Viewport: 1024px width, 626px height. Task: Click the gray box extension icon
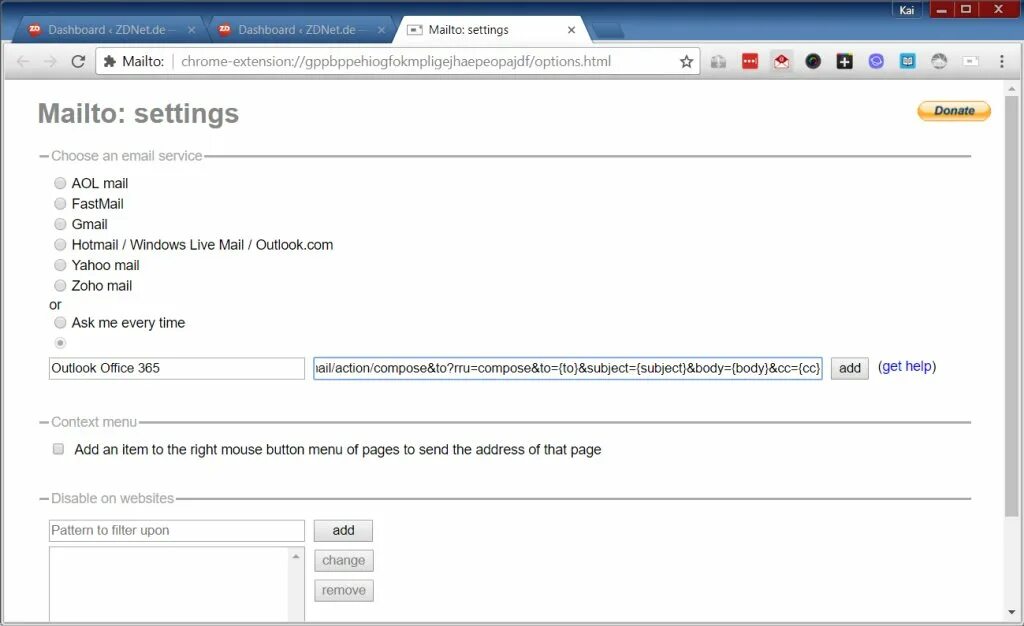(x=718, y=61)
